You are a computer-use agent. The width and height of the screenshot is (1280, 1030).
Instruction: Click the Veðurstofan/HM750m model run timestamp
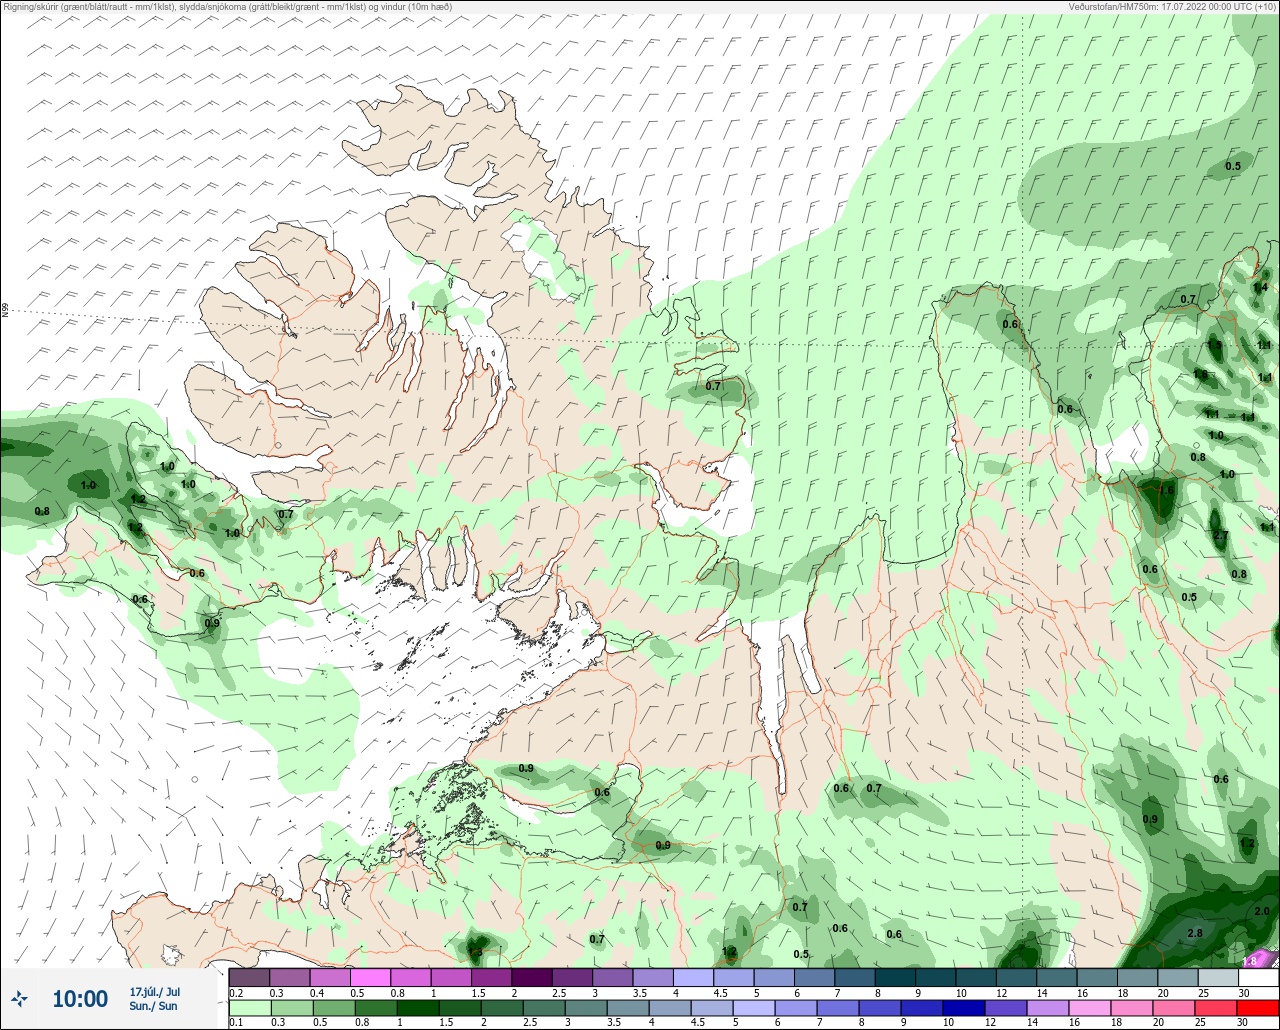(x=1173, y=7)
